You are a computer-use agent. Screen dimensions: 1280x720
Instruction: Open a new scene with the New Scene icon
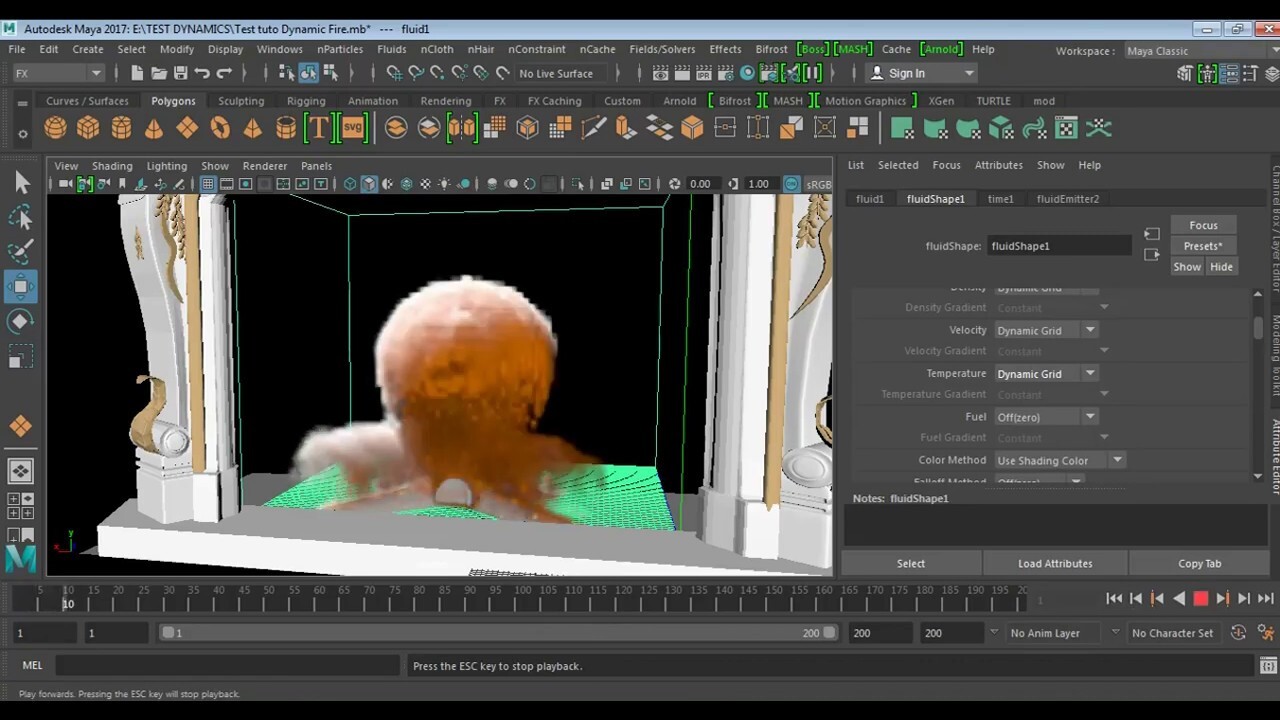(137, 73)
